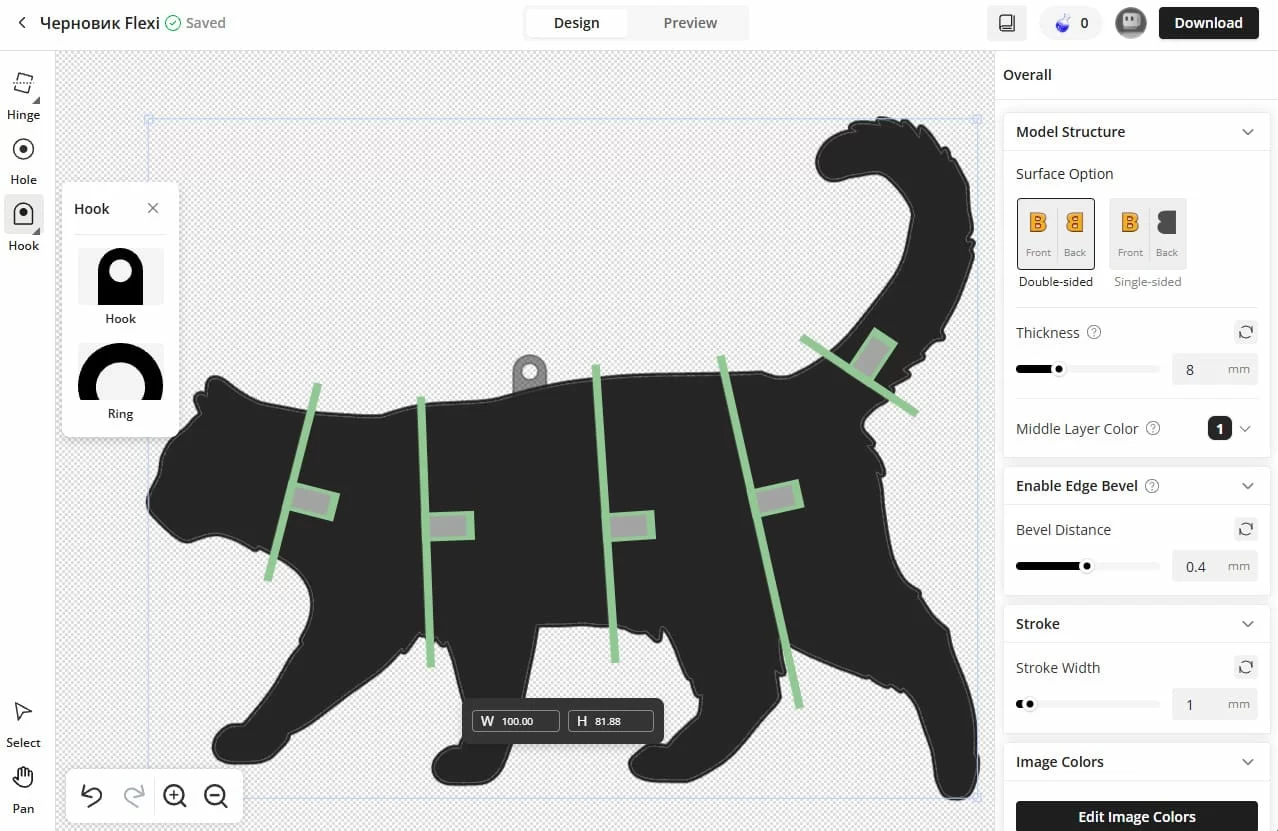Switch to the Preview tab
This screenshot has width=1278, height=831.
tap(690, 23)
